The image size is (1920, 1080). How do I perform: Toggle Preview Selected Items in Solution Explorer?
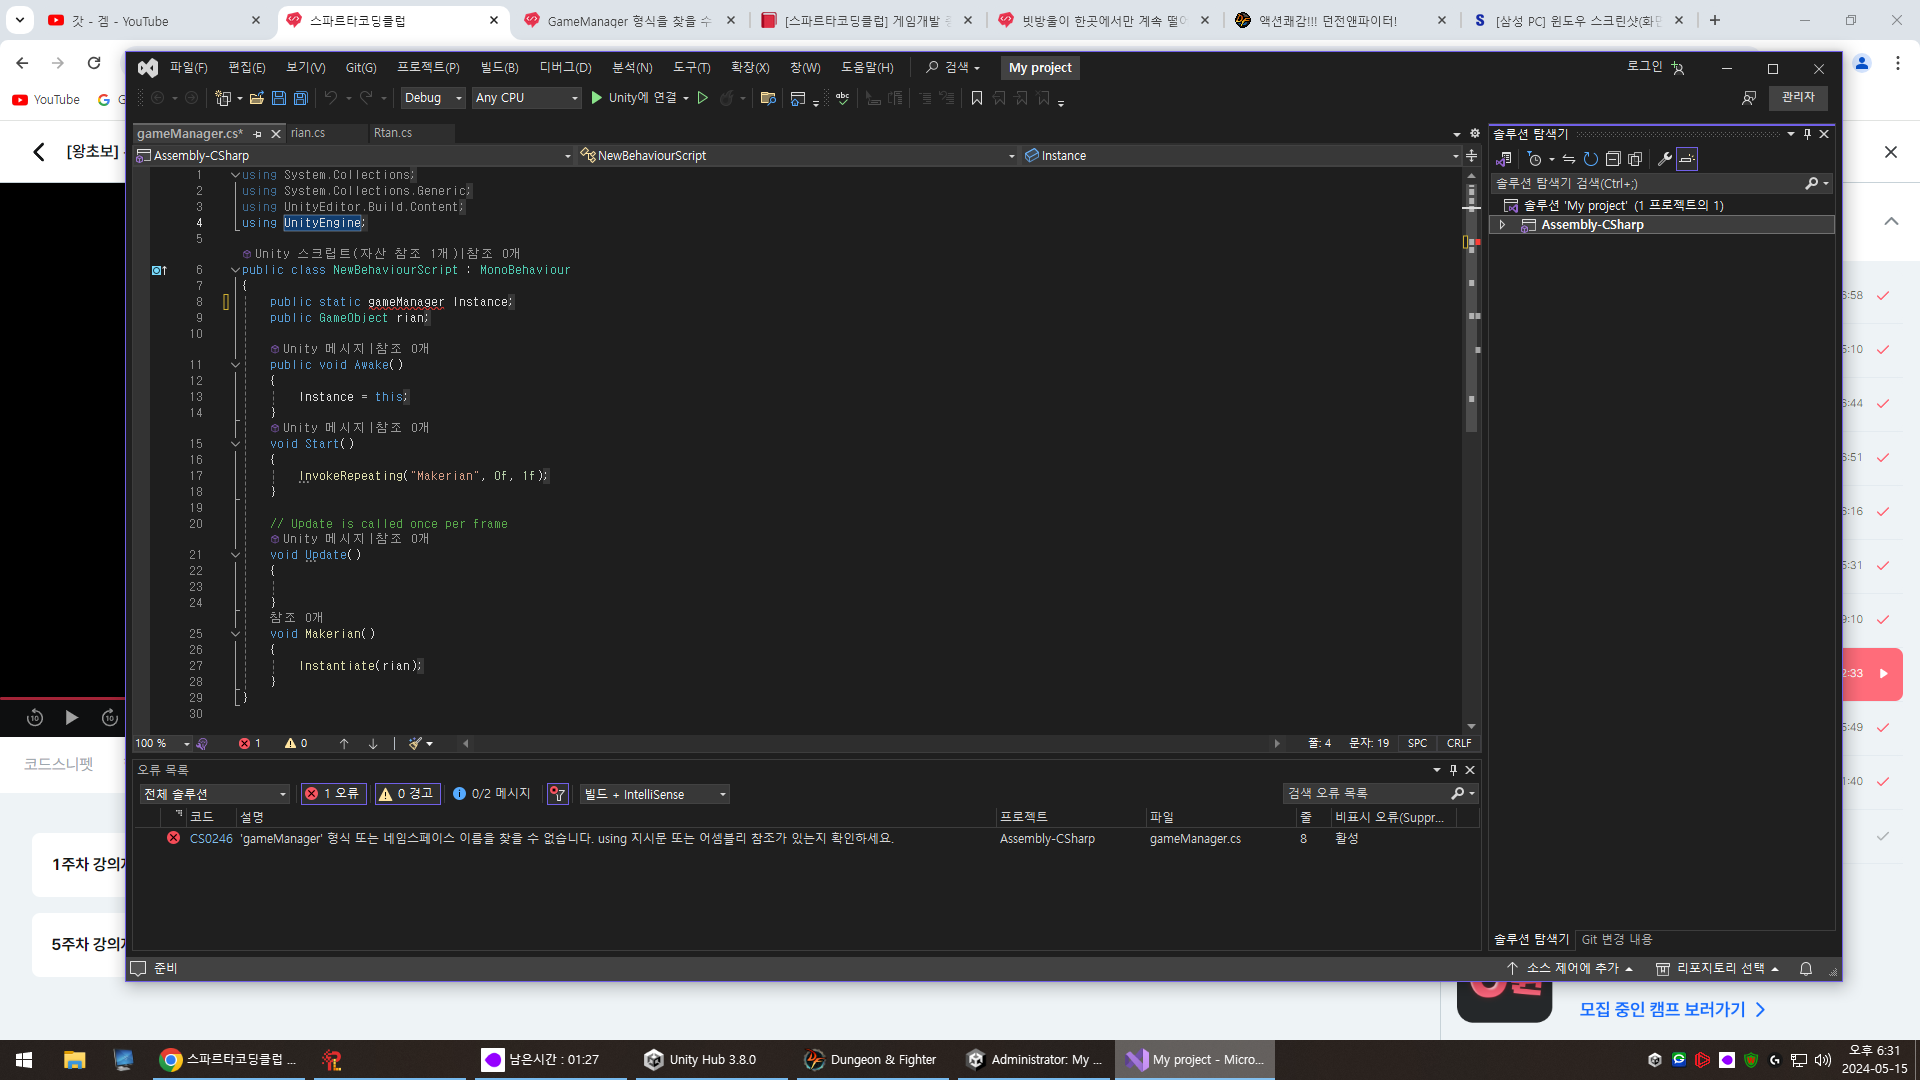point(1687,159)
